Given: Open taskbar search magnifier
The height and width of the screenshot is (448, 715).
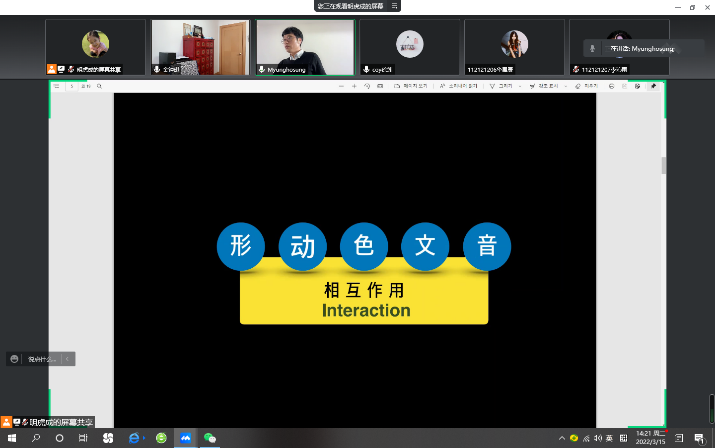Looking at the screenshot, I should point(36,438).
